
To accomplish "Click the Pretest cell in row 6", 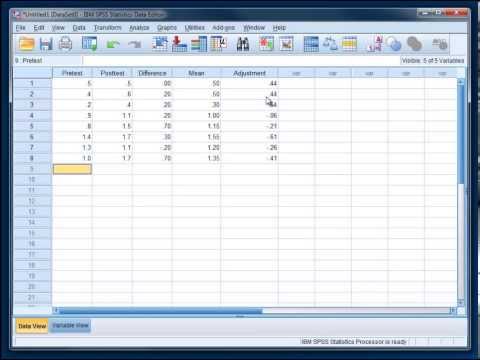I will click(x=72, y=137).
